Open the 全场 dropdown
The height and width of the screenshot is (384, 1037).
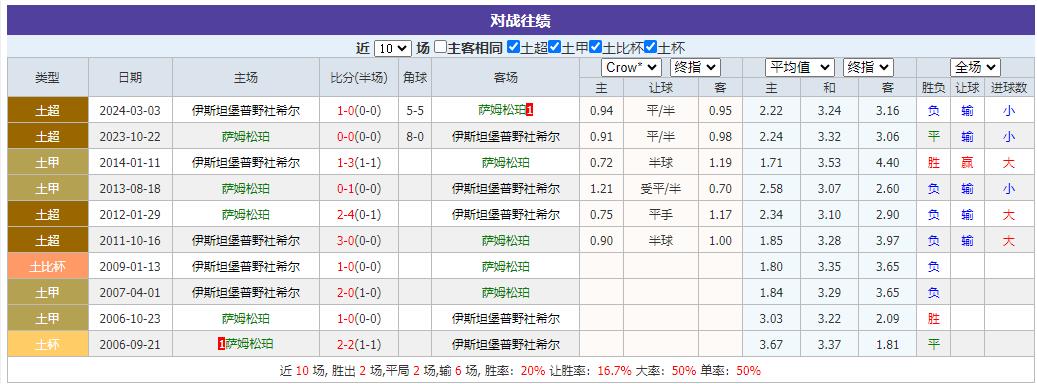click(x=975, y=67)
